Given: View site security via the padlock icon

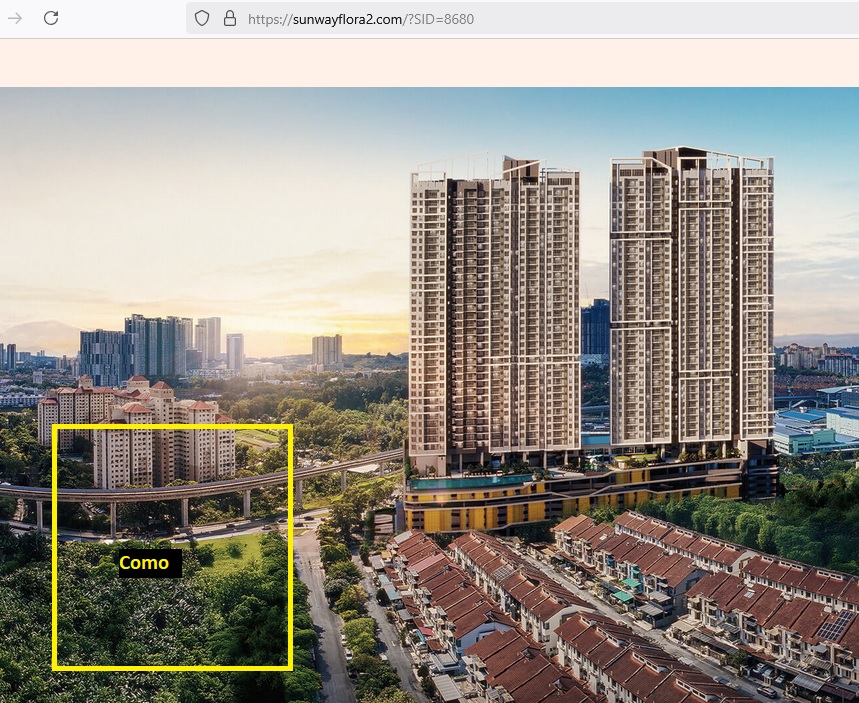Looking at the screenshot, I should (x=229, y=18).
